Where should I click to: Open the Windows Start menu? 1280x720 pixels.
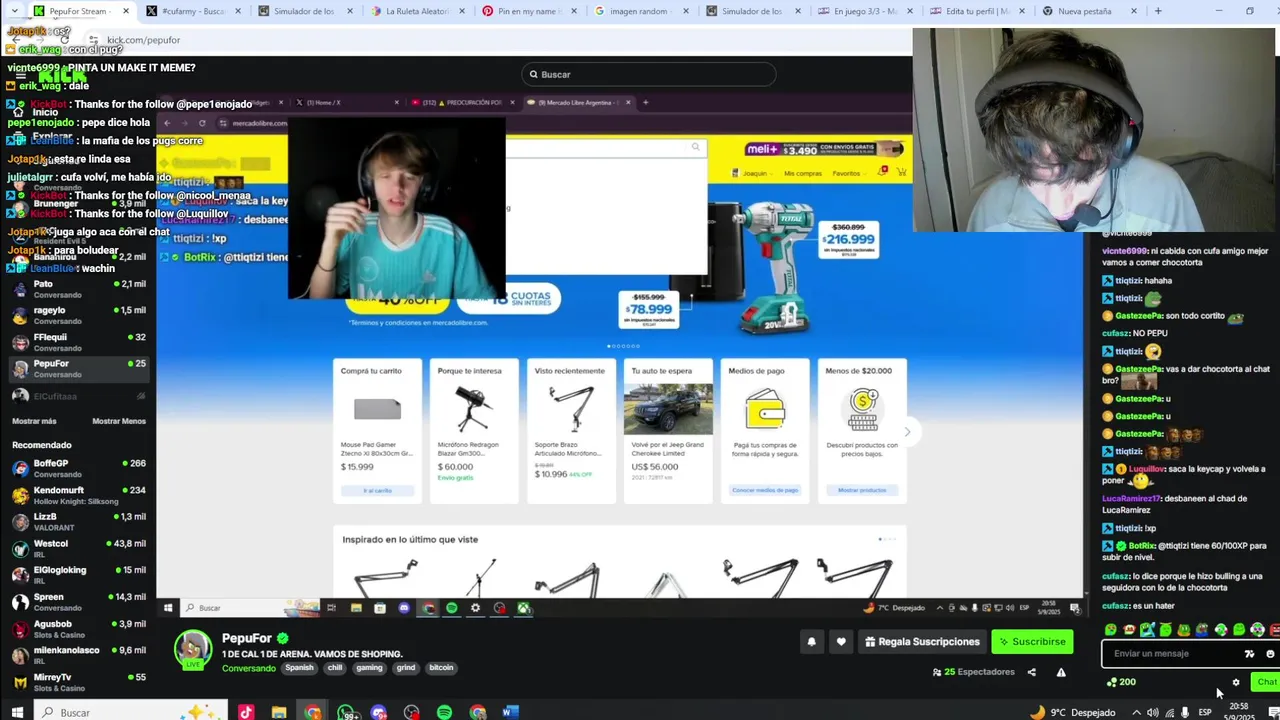point(17,712)
